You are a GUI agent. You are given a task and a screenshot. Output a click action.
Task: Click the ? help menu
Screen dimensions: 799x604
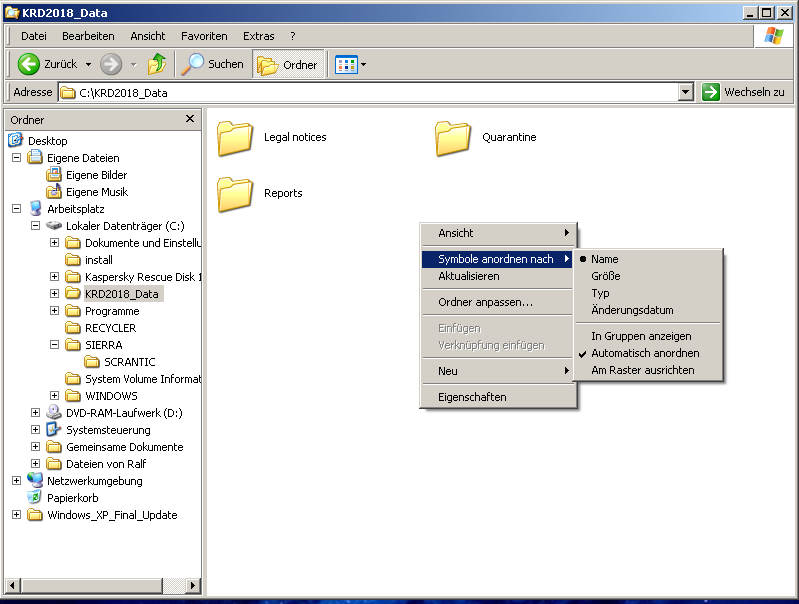click(x=292, y=36)
